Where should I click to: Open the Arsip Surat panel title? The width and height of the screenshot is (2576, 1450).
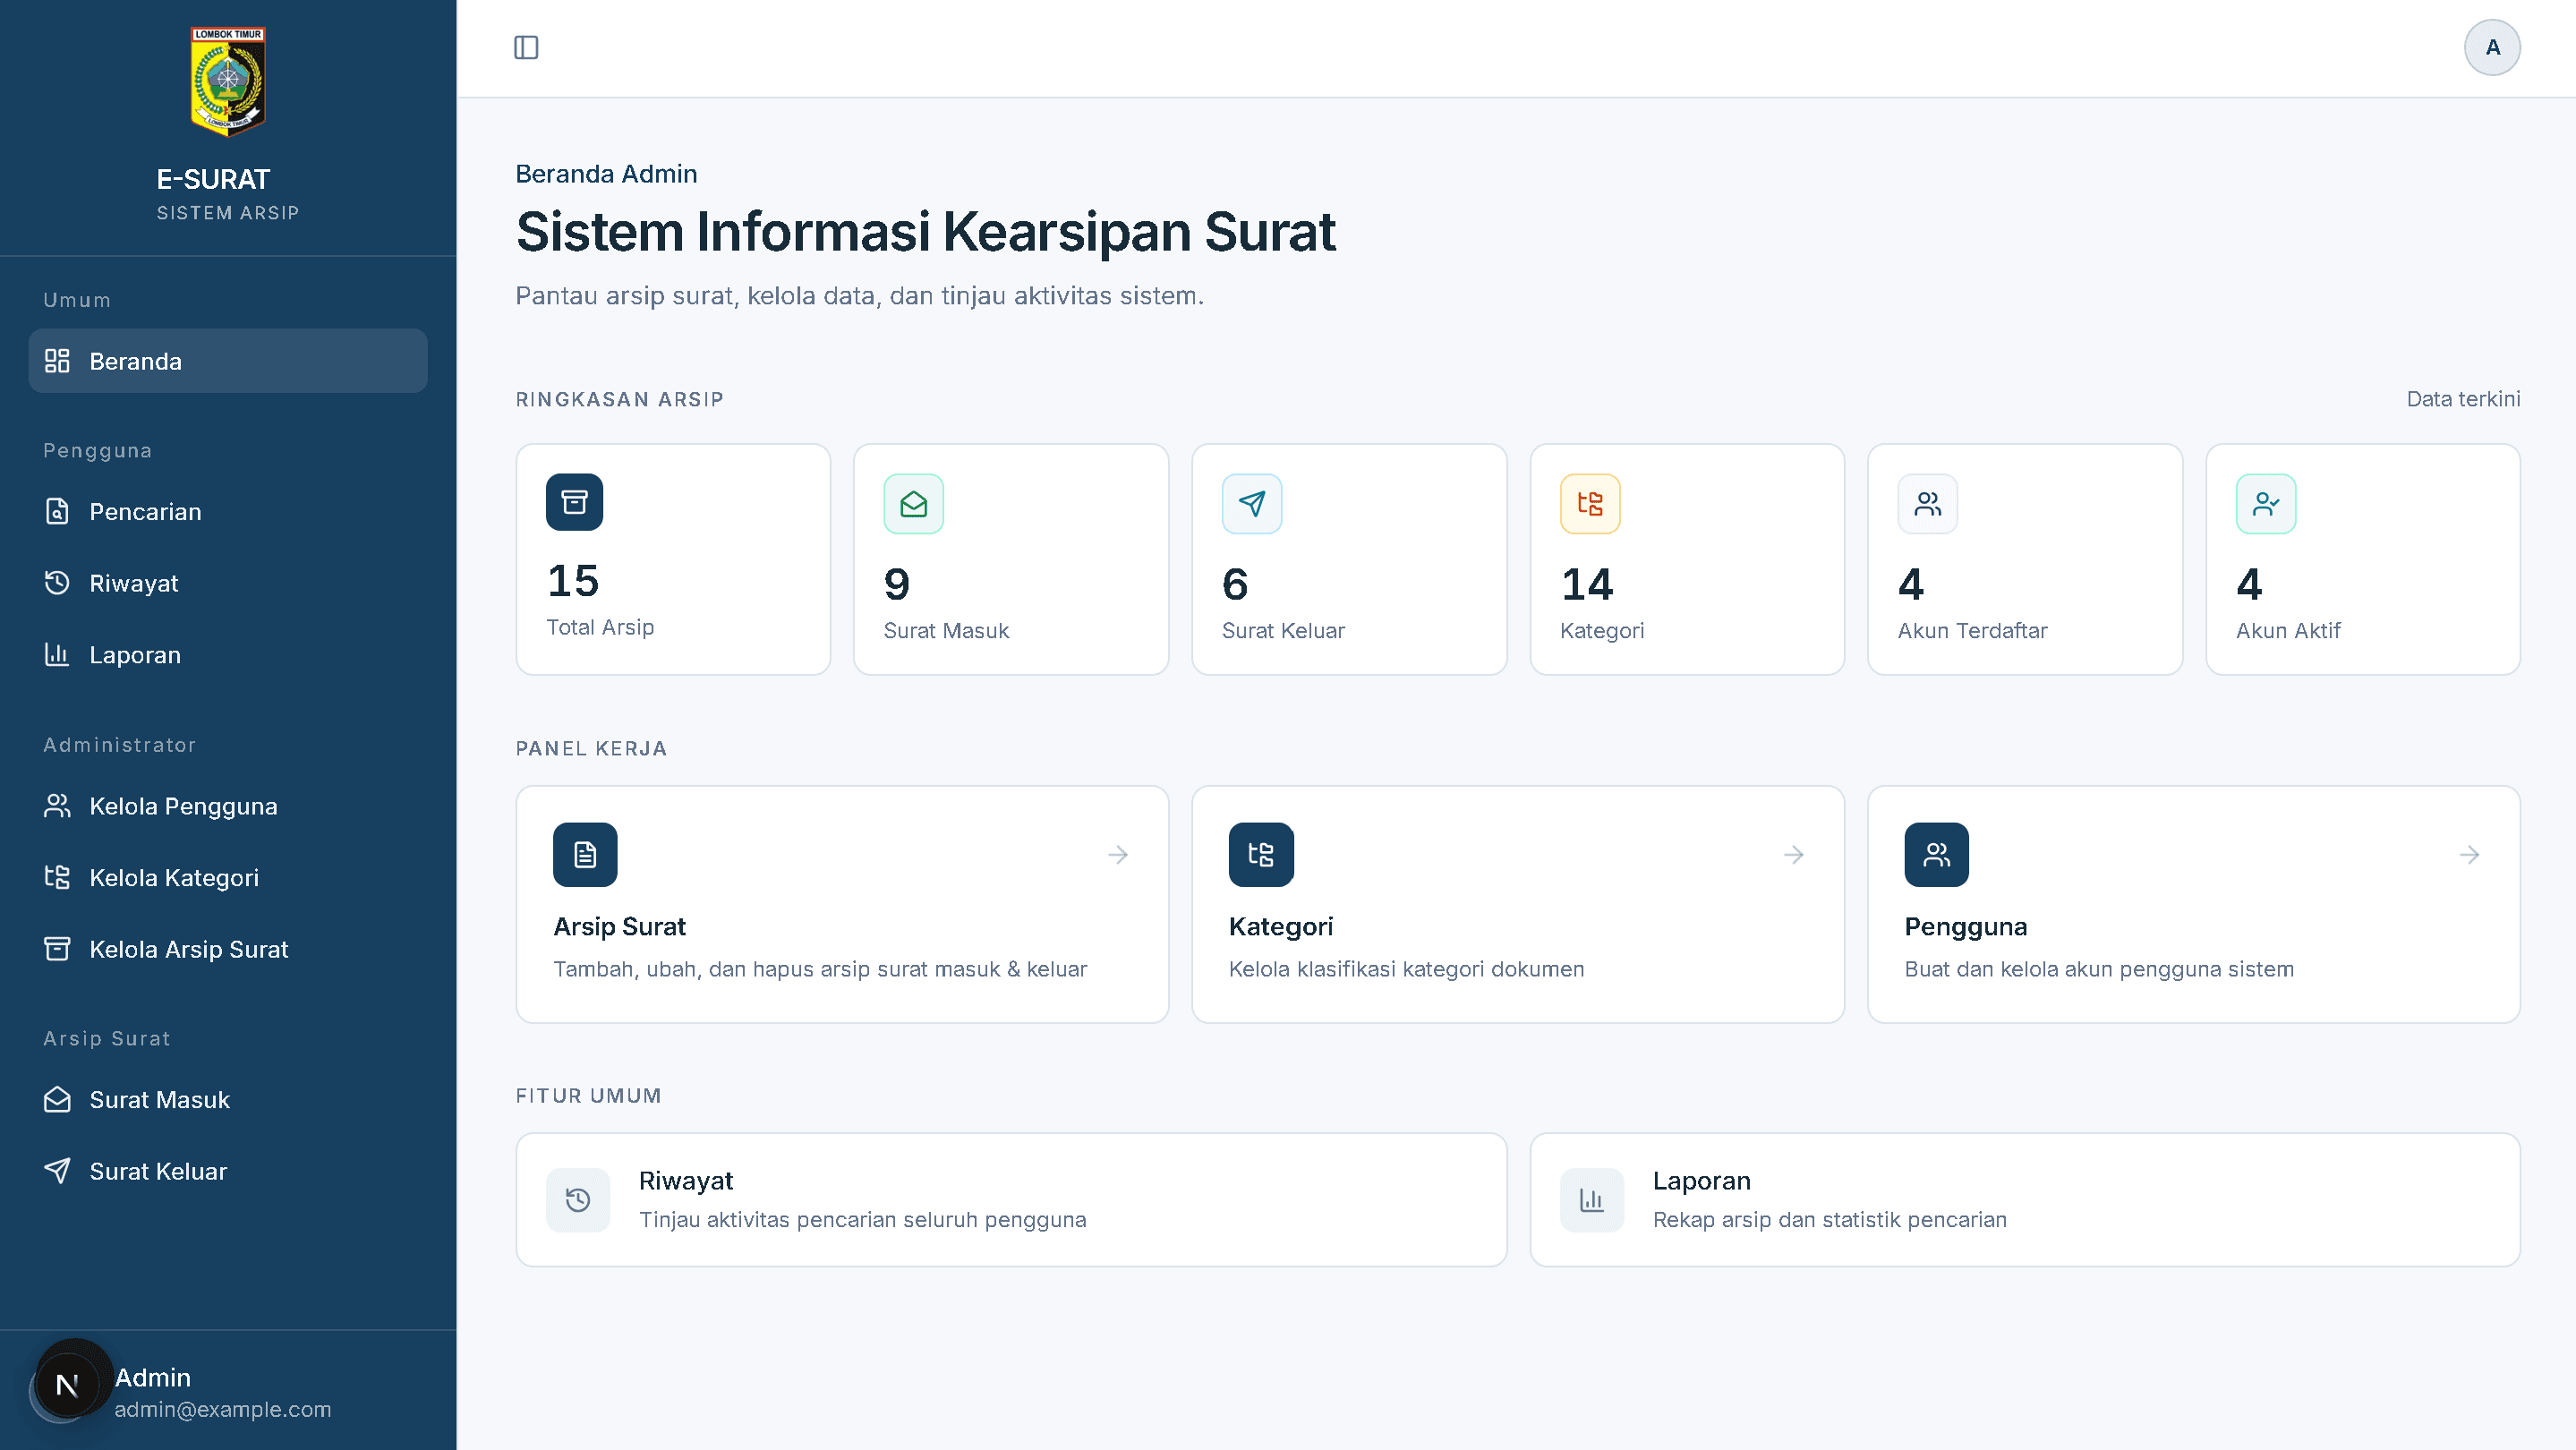(x=619, y=927)
